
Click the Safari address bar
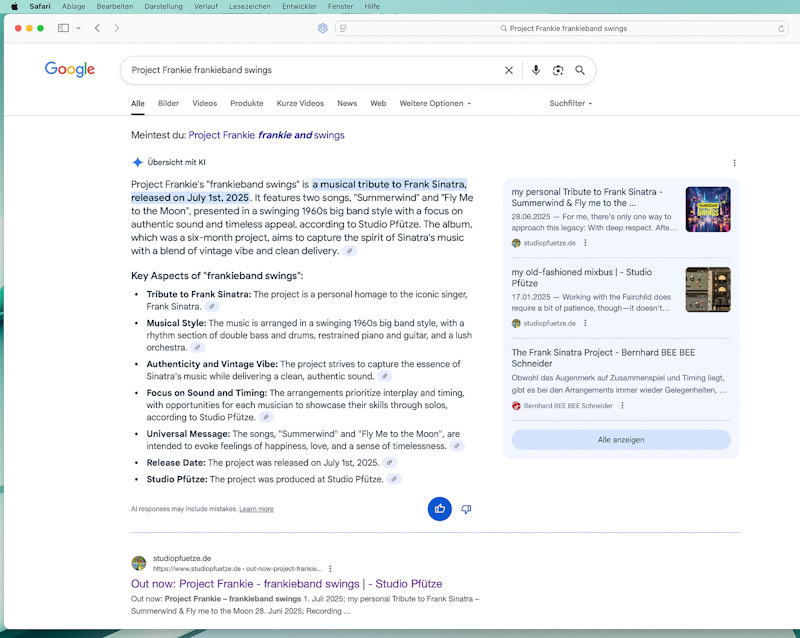point(561,29)
